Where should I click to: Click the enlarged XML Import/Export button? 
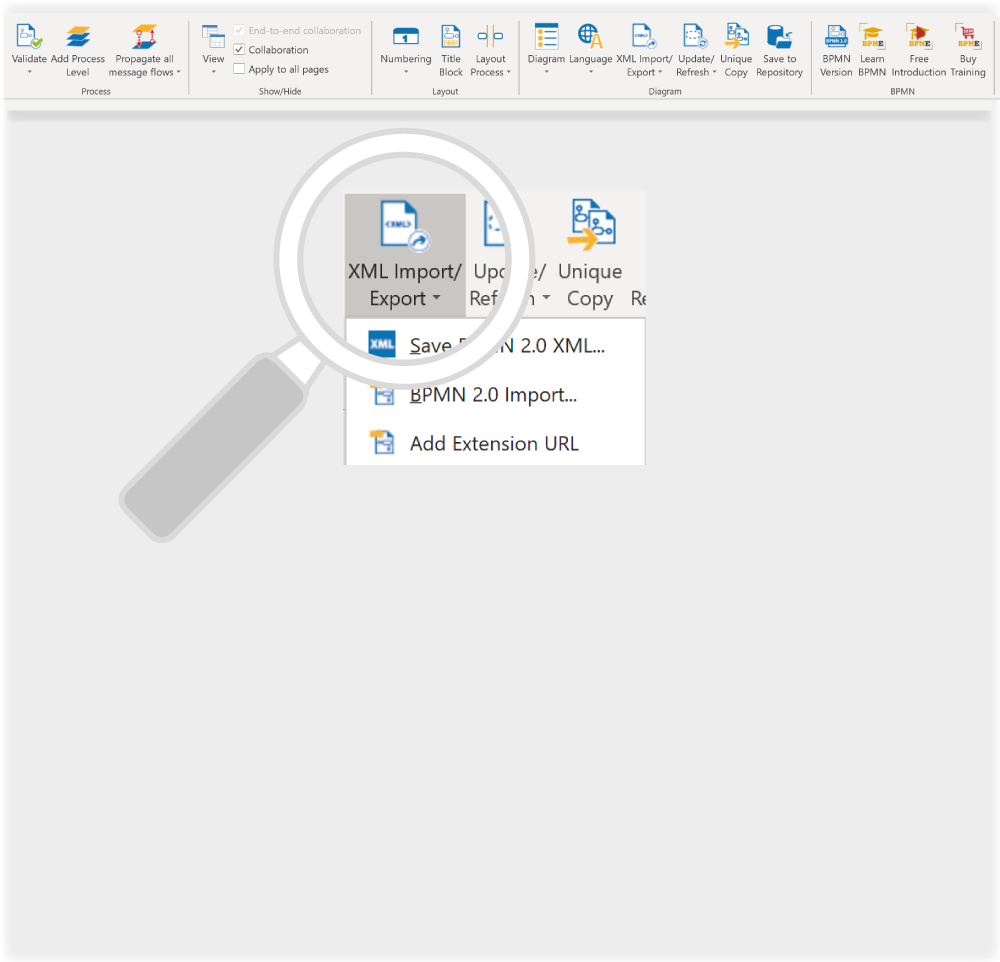tap(405, 255)
